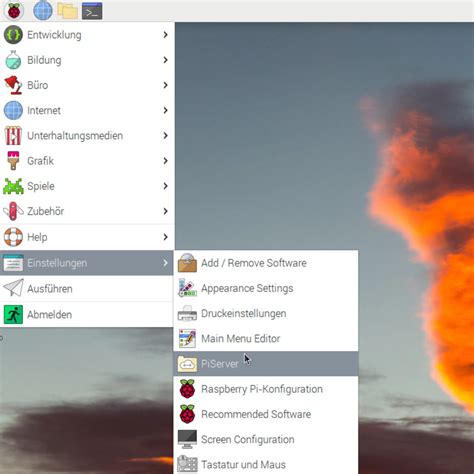Open the Entwicklung menu category
The height and width of the screenshot is (474, 474).
coord(87,35)
